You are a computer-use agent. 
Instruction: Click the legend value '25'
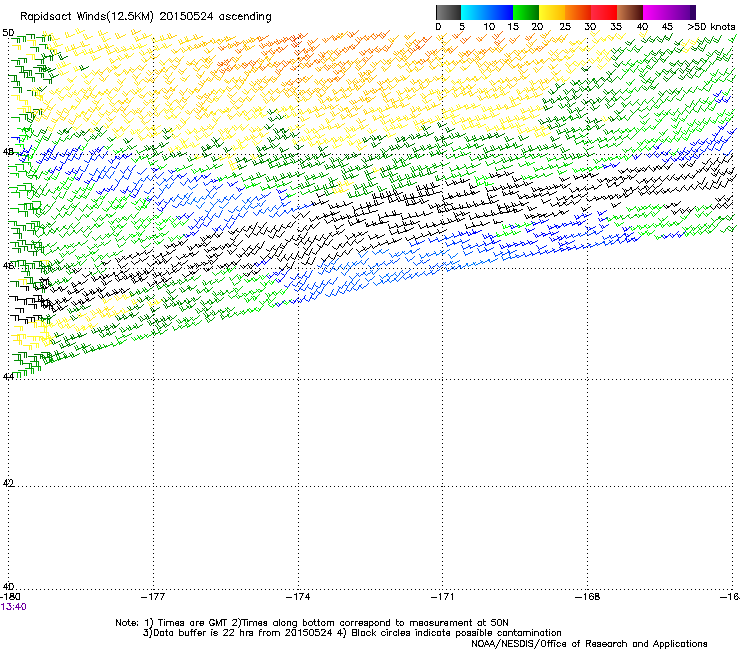pos(565,27)
